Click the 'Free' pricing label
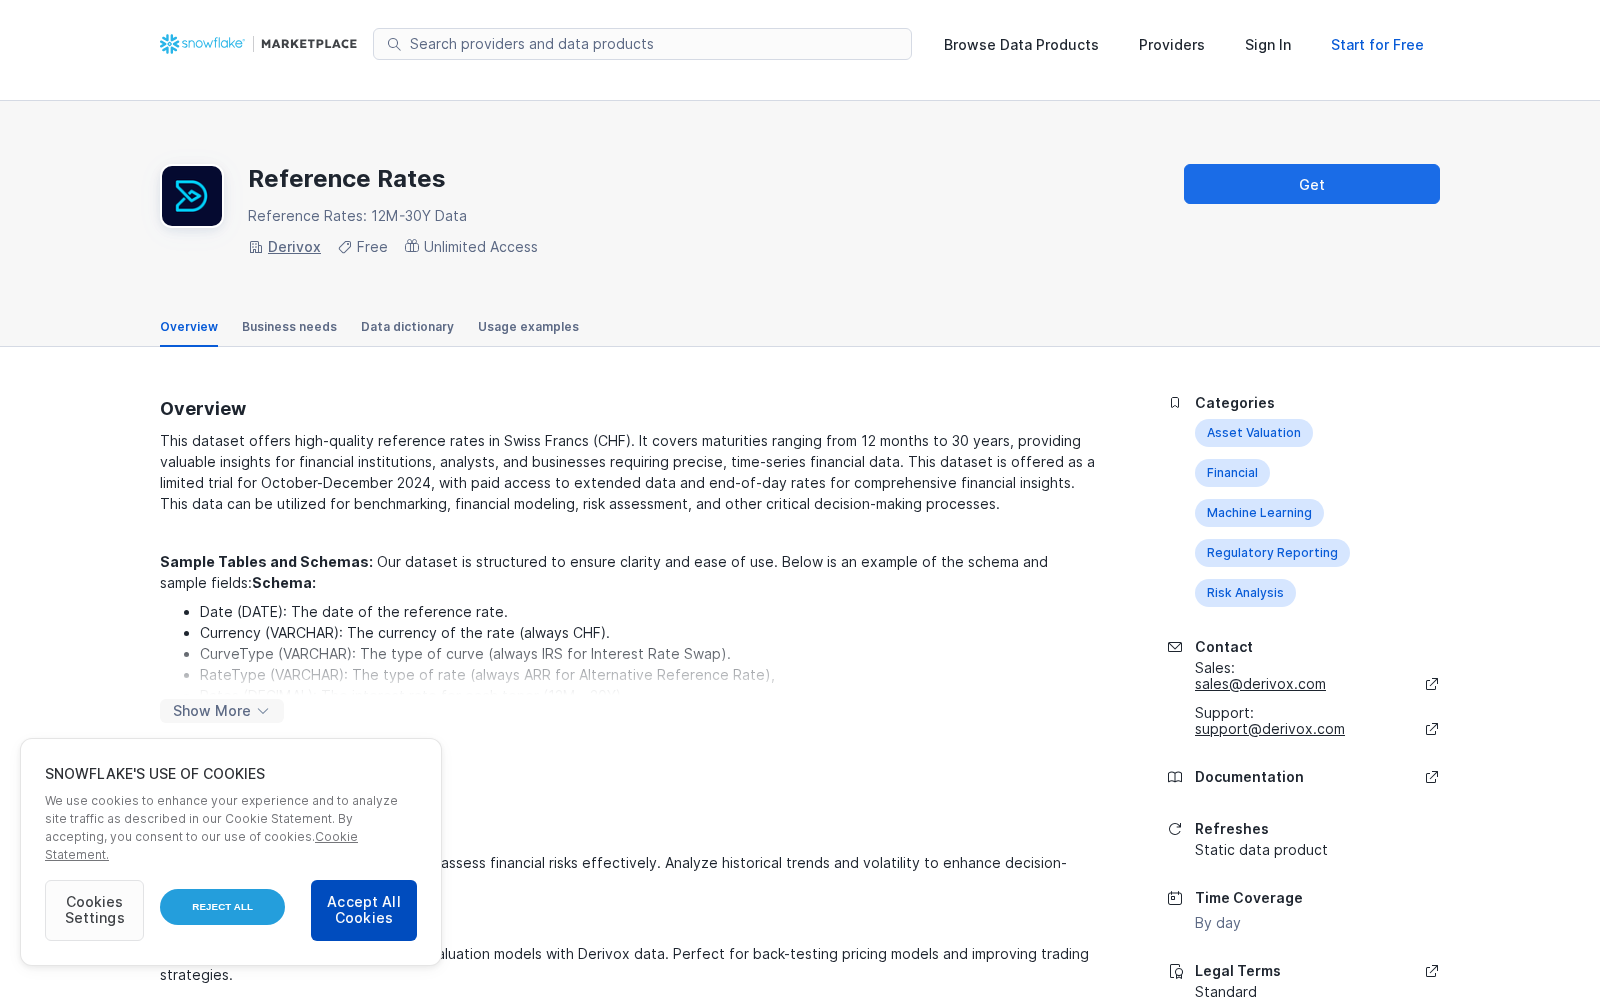The image size is (1600, 1000). 372,247
